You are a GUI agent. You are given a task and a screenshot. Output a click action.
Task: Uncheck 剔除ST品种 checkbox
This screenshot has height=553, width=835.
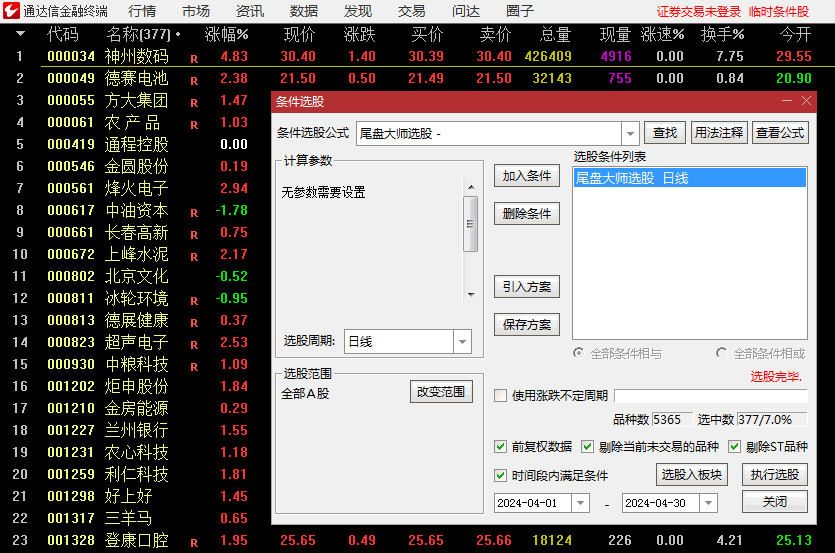pos(734,446)
